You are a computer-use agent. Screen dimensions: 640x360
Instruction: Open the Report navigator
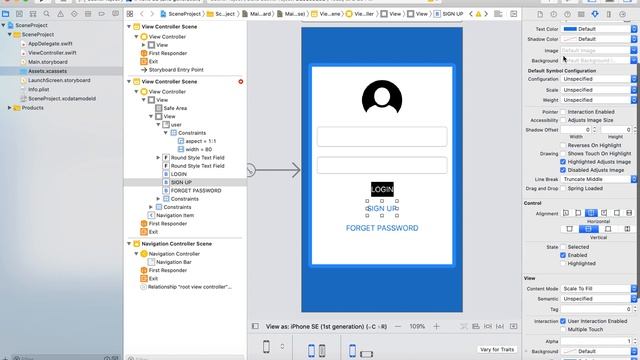[x=116, y=14]
